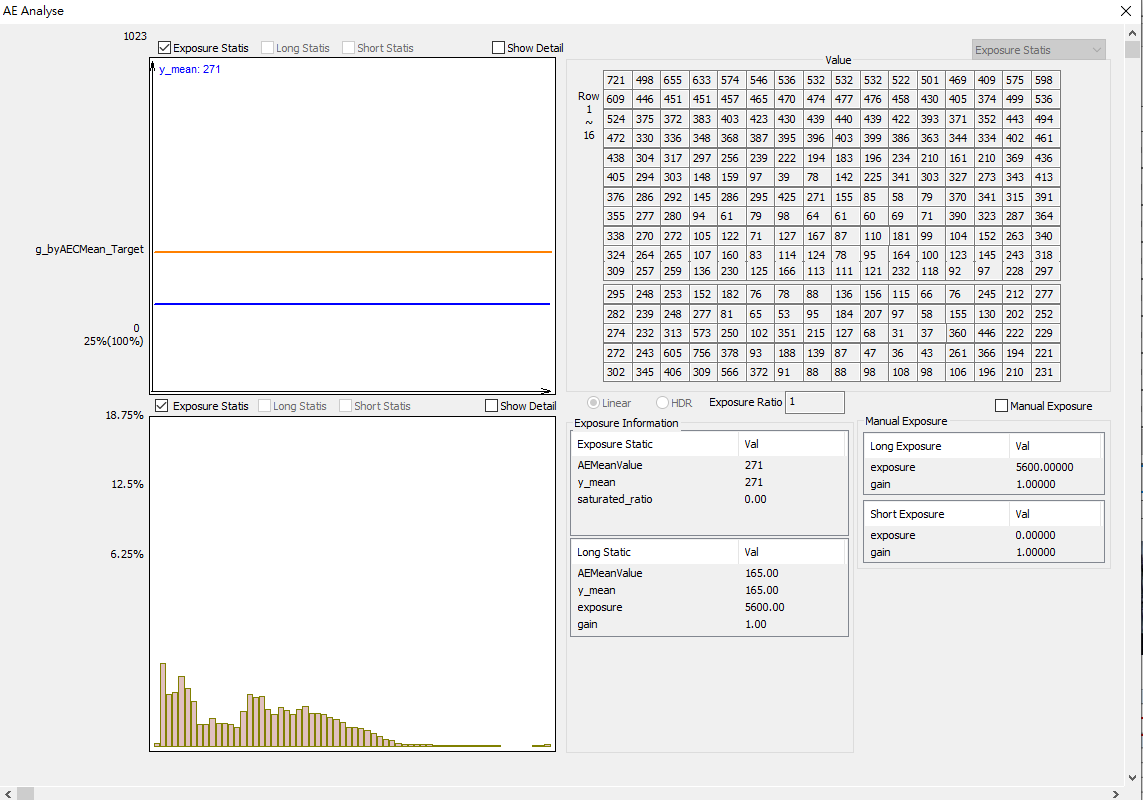The width and height of the screenshot is (1143, 800).
Task: Click the 5600.00000 exposure value in Long Exposure
Action: (1044, 467)
